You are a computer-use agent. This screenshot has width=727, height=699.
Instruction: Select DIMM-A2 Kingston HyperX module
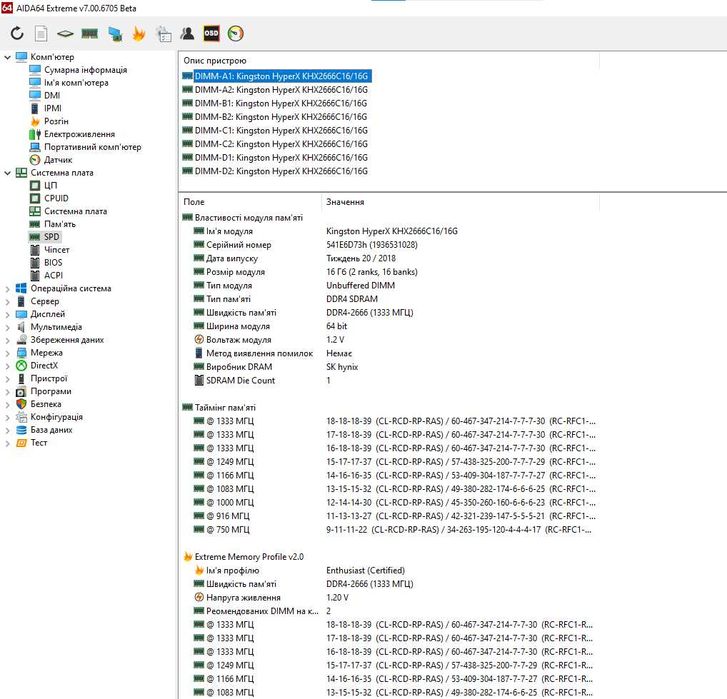click(281, 90)
